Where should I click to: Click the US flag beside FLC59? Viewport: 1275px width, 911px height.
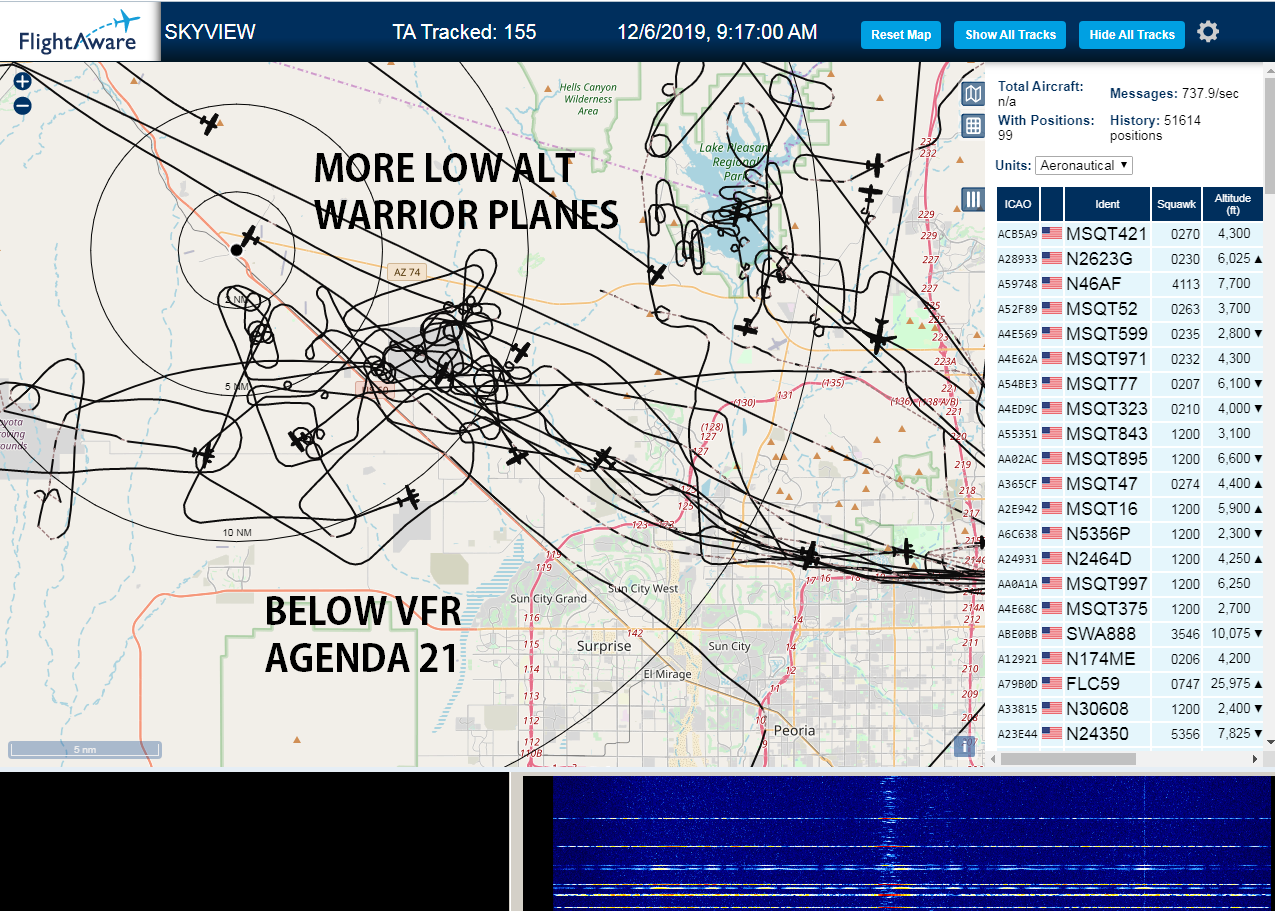pyautogui.click(x=1052, y=683)
